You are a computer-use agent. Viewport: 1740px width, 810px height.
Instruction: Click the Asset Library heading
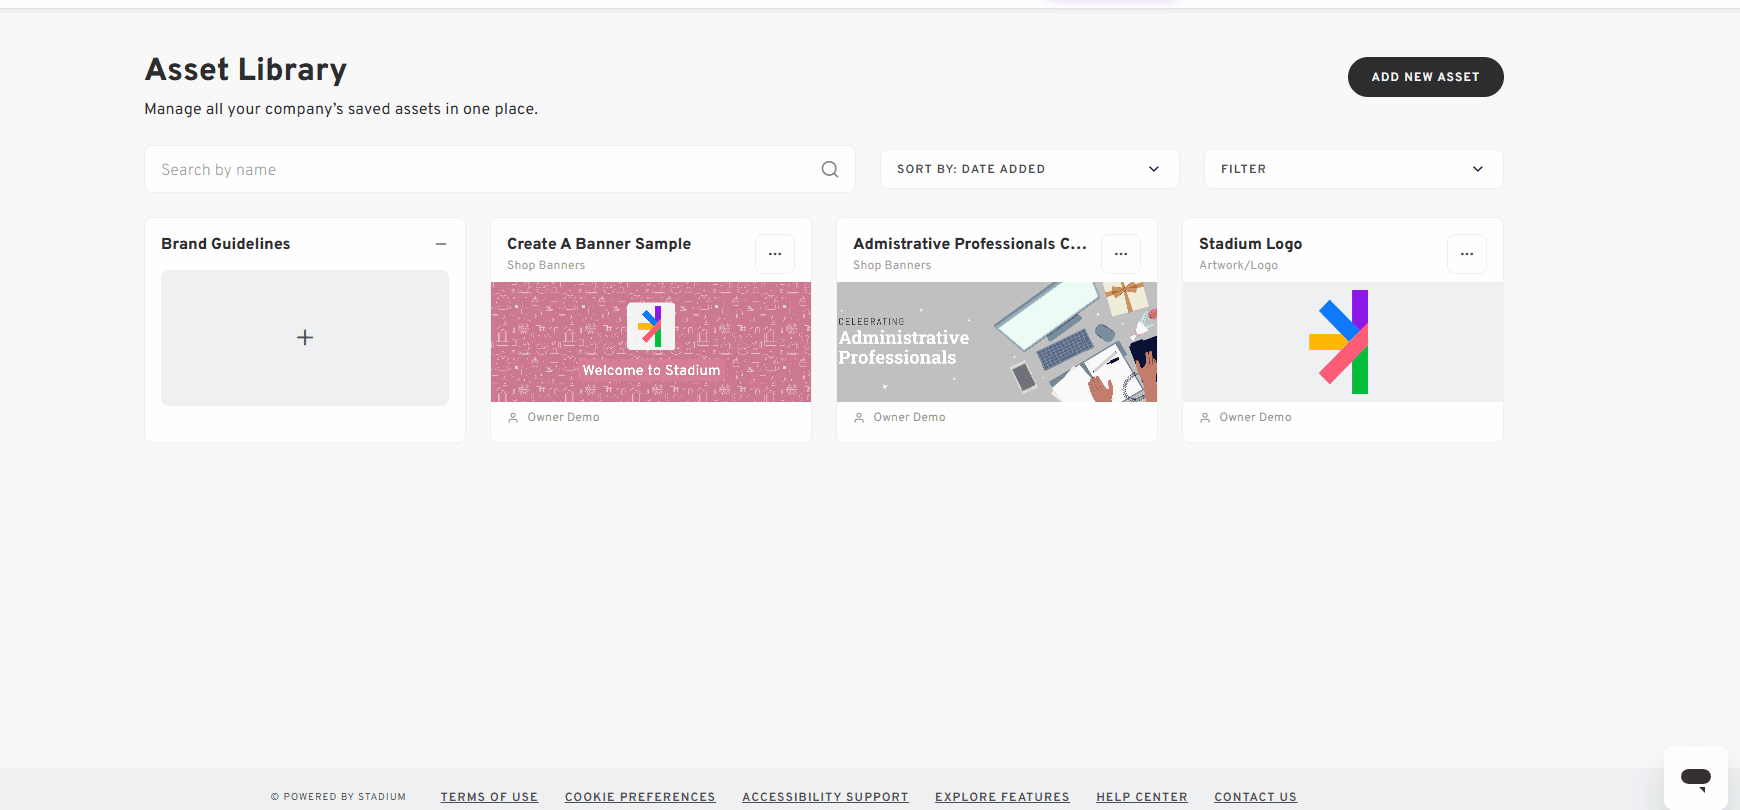tap(246, 69)
